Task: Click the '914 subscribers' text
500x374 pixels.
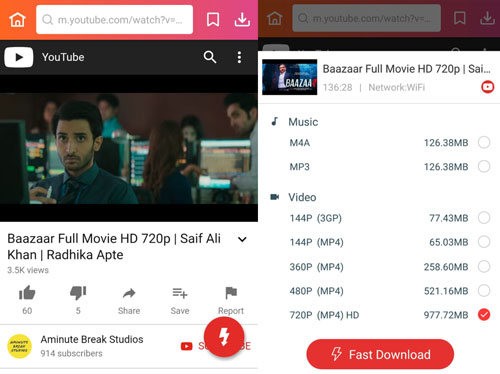Action: point(71,353)
